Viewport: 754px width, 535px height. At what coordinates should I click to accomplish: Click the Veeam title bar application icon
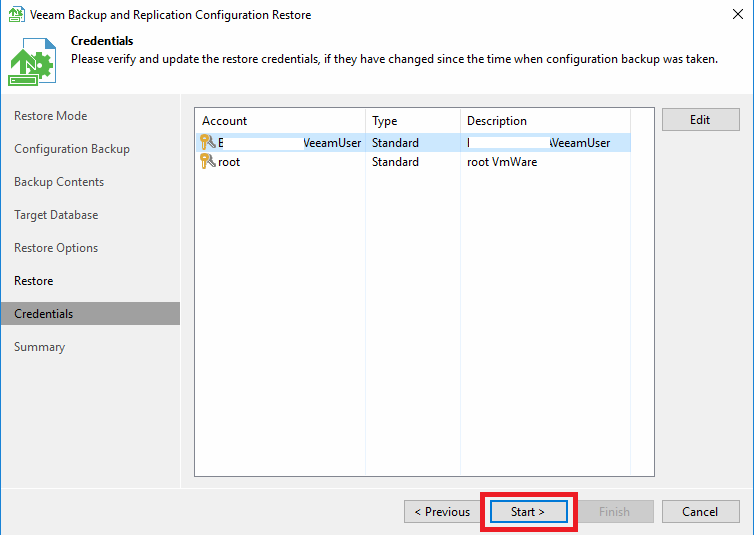tap(16, 14)
